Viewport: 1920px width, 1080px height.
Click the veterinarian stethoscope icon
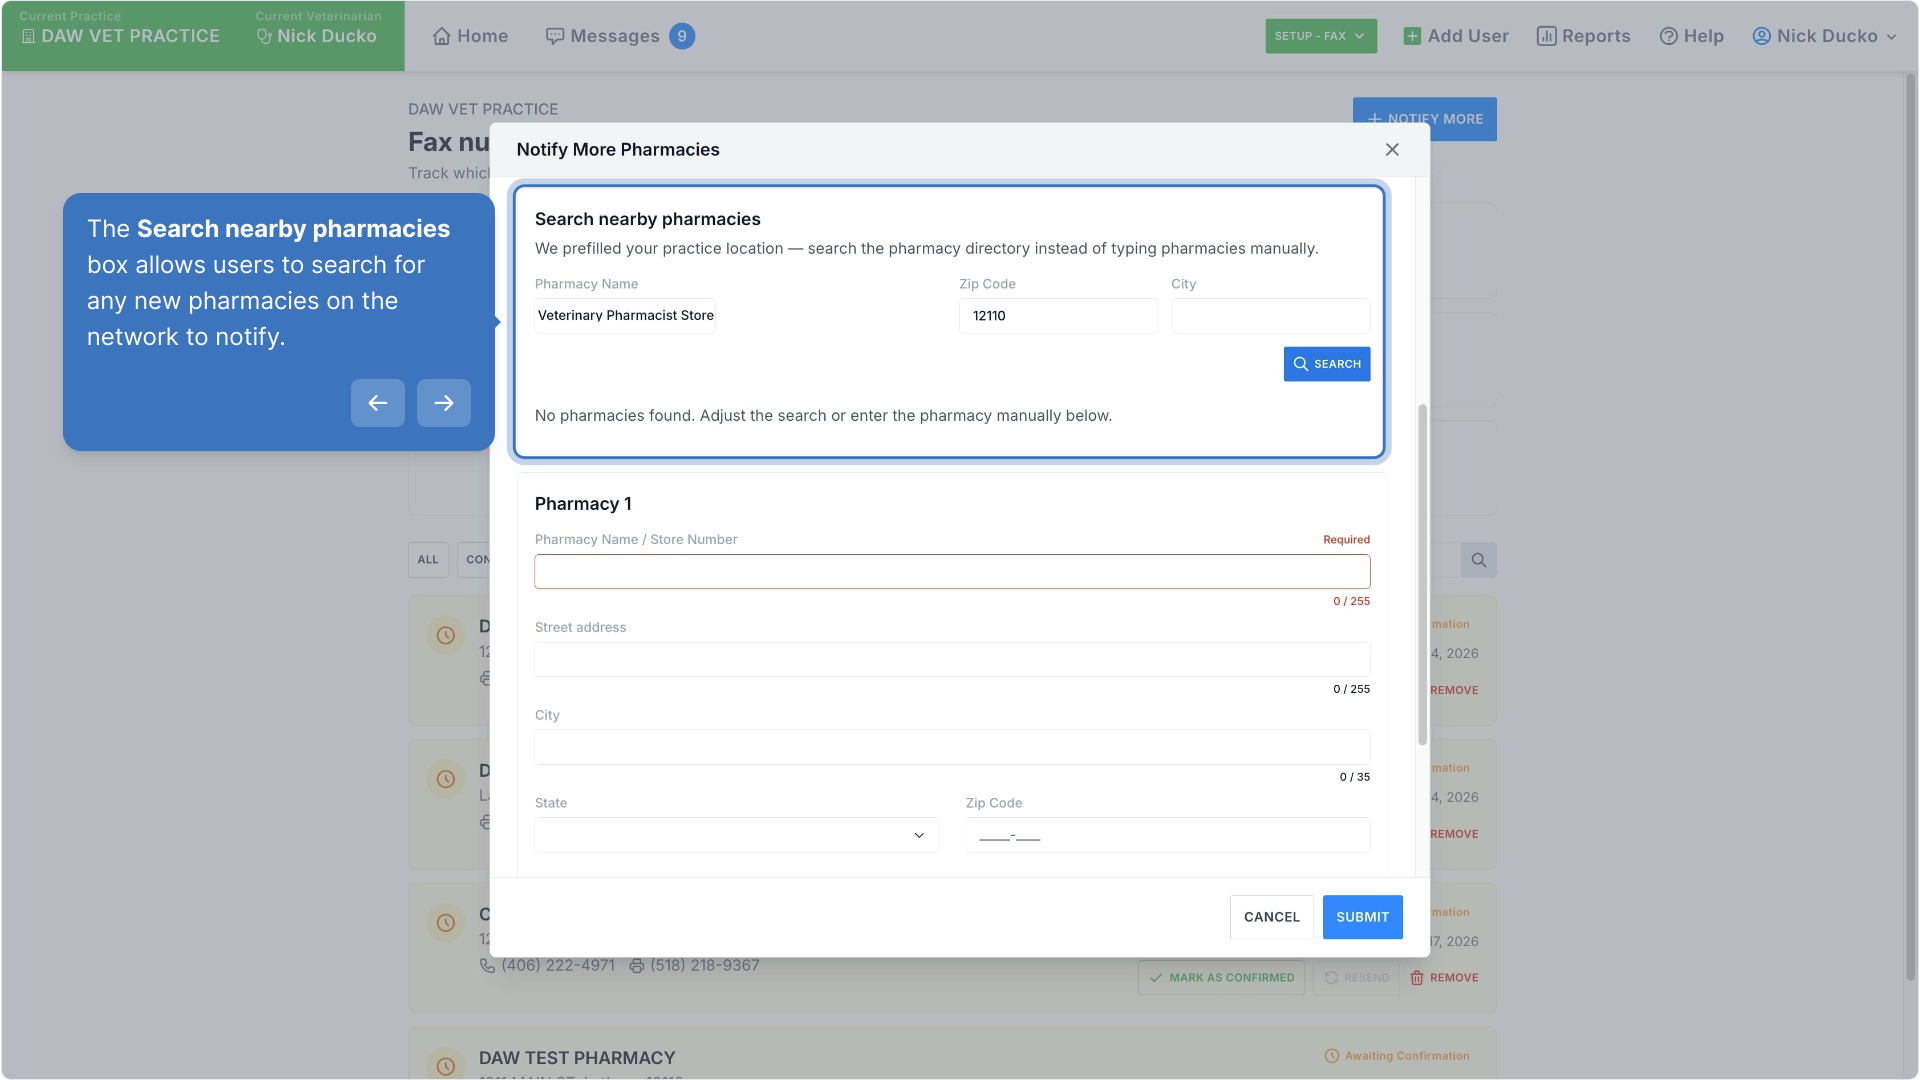coord(264,36)
